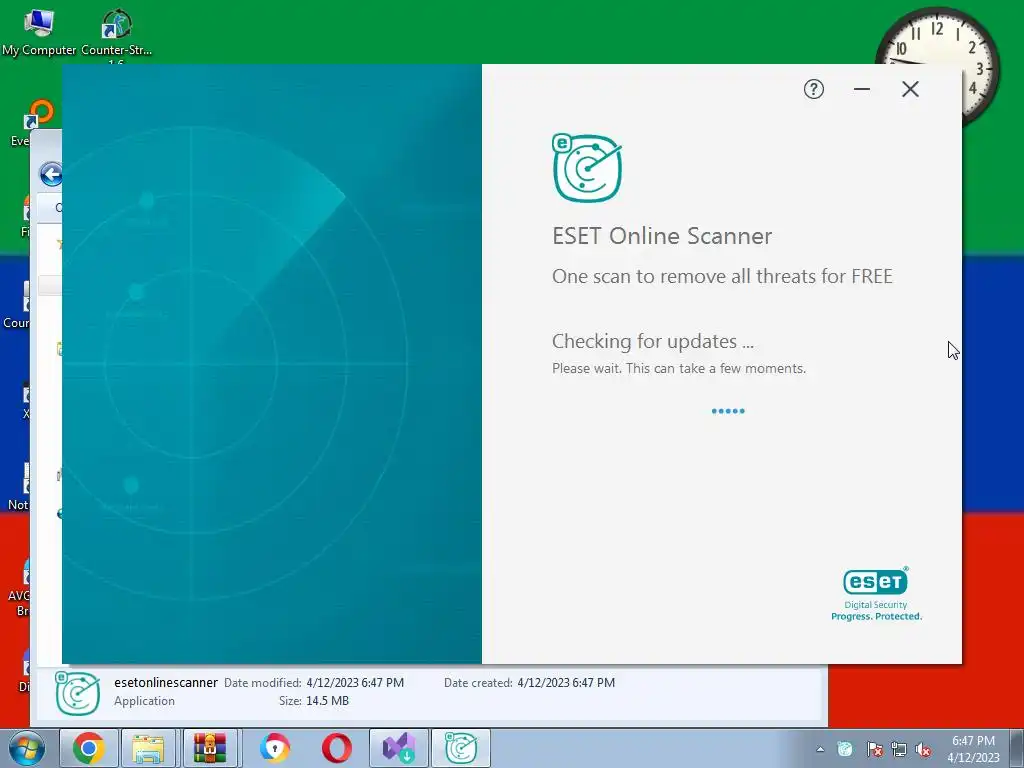The width and height of the screenshot is (1024, 768).
Task: Open ESET Online Scanner help question mark
Action: 813,89
